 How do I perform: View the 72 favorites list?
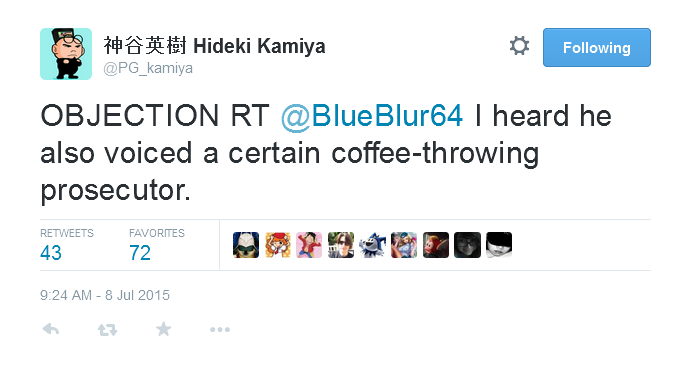(156, 245)
